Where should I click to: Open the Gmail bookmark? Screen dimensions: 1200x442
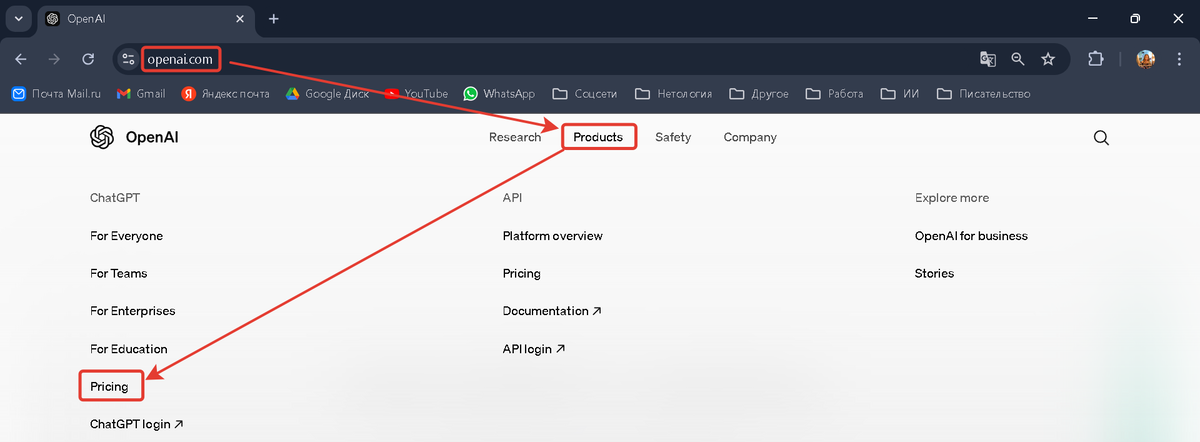[x=141, y=94]
